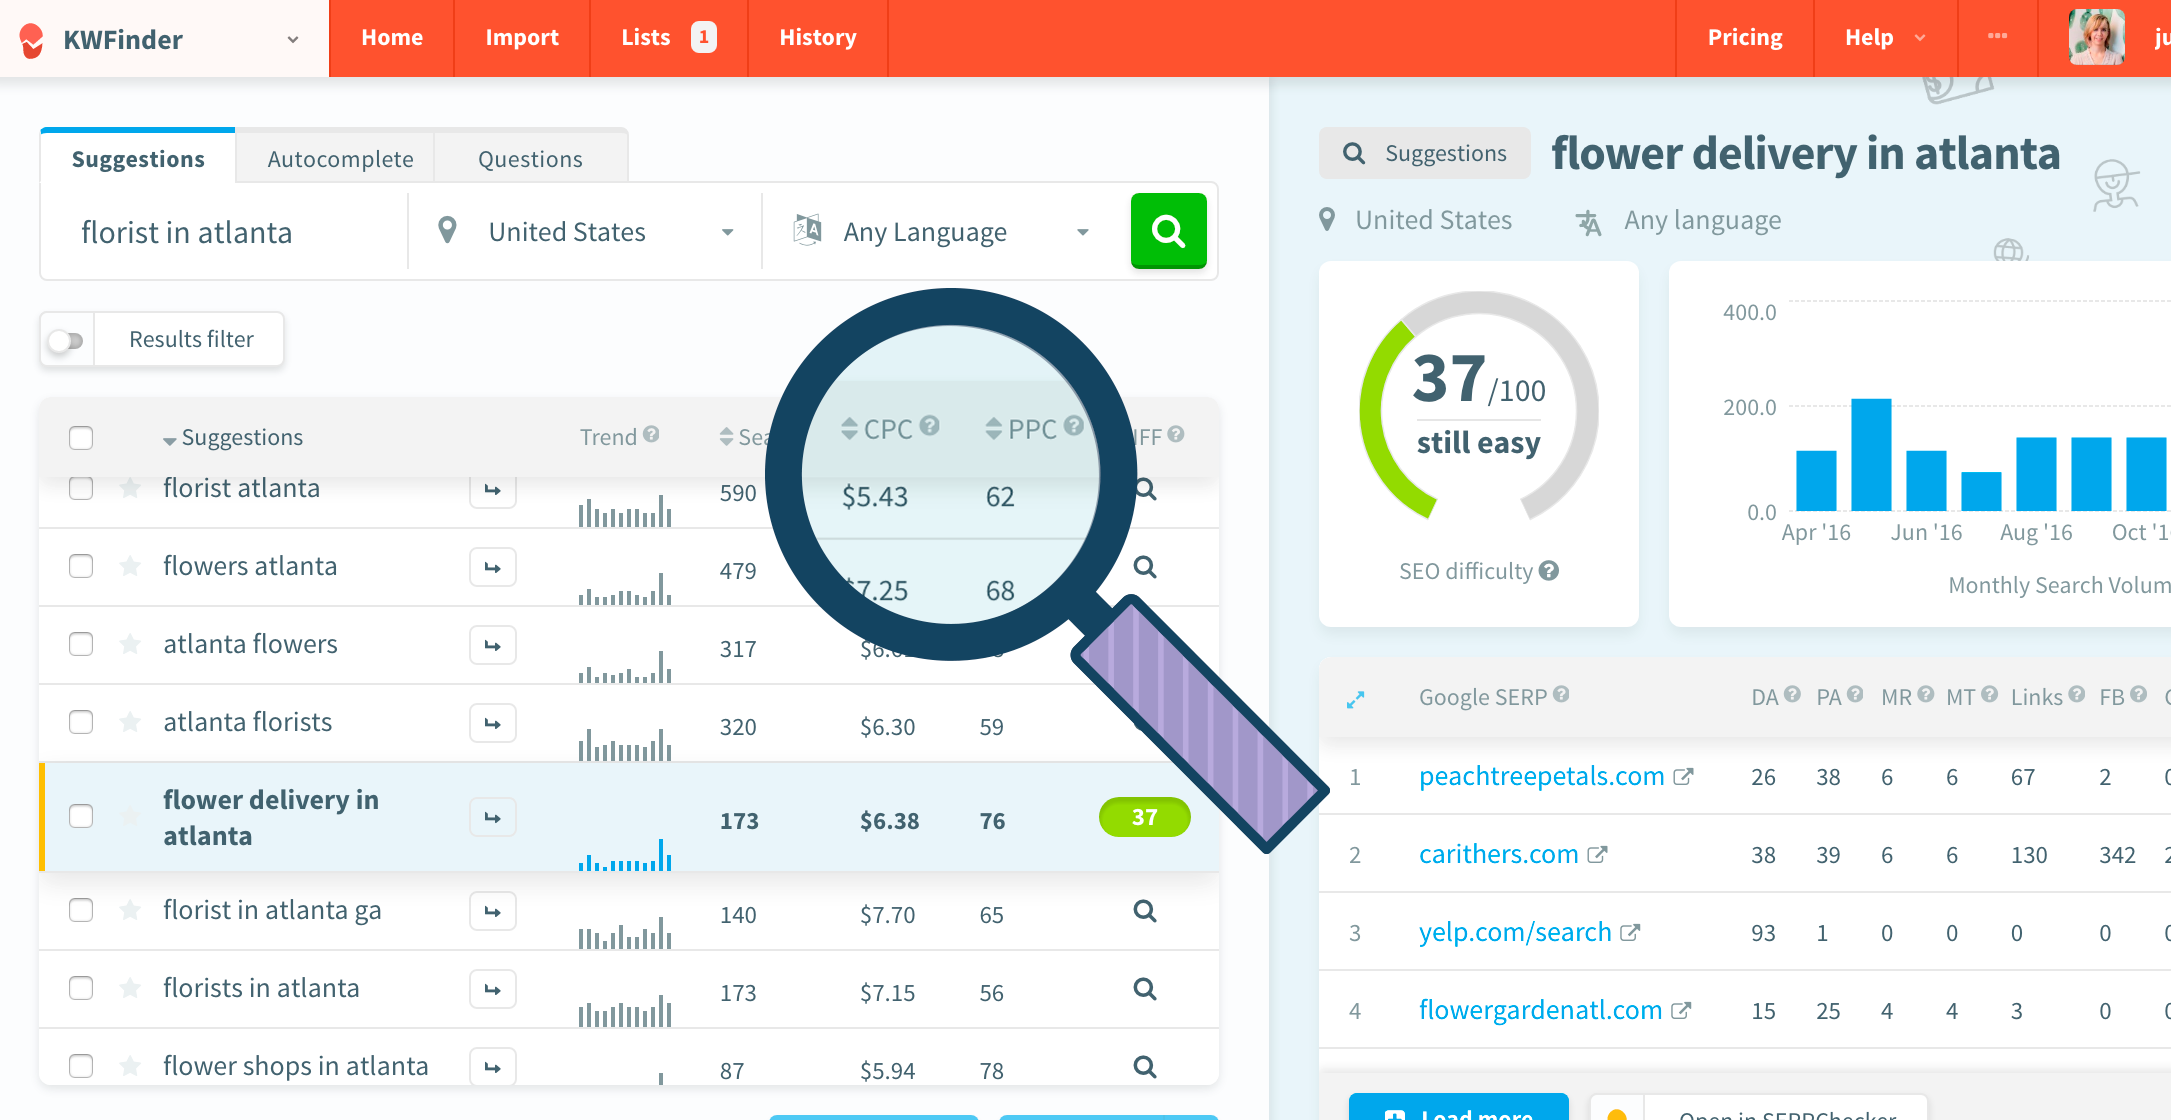Click SEO difficulty help question icon
Screen dimensions: 2171x1120
coord(1549,570)
